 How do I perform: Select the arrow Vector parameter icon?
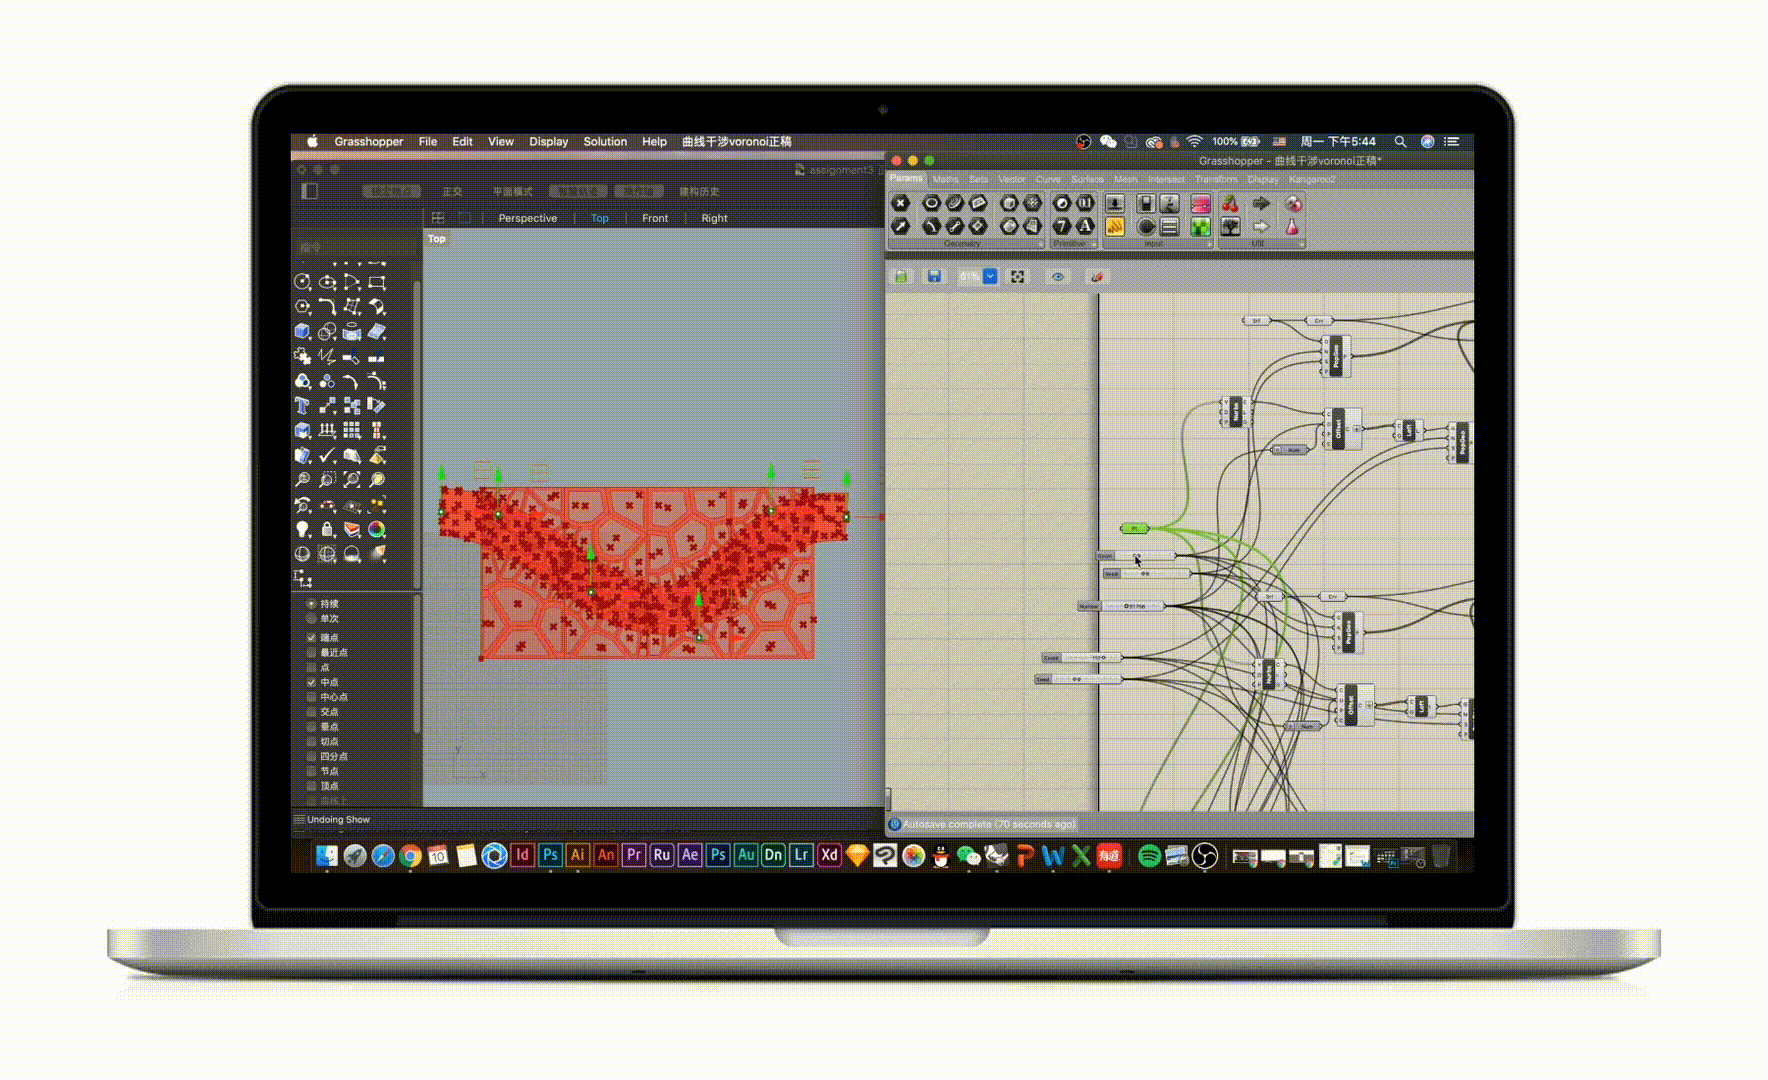tap(900, 227)
